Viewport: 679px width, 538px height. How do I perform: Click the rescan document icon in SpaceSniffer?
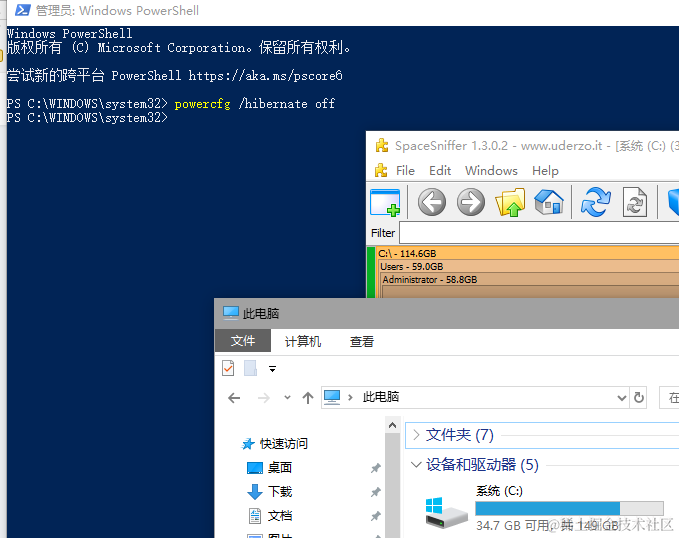click(x=635, y=203)
